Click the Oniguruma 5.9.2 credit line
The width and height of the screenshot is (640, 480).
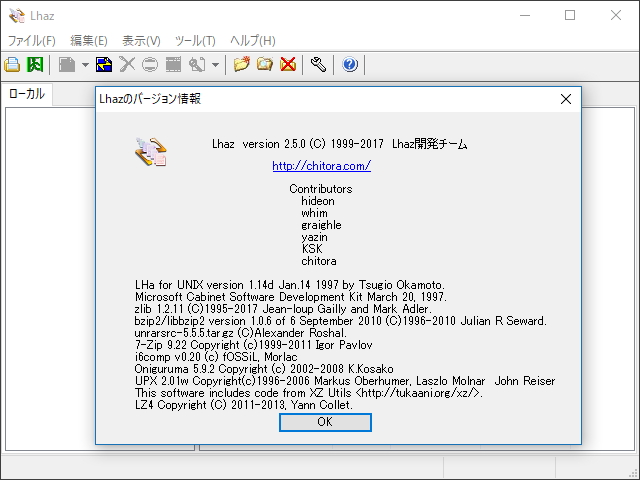(x=264, y=369)
